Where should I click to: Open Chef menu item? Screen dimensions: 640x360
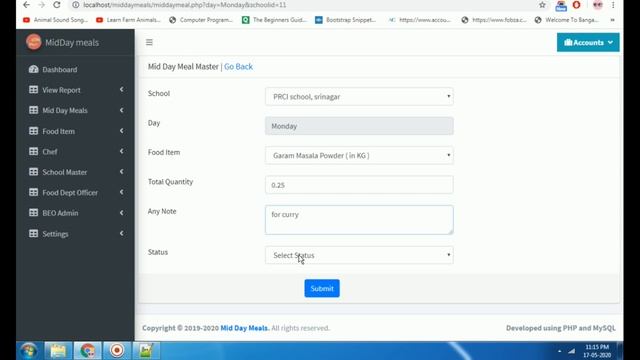[75, 151]
